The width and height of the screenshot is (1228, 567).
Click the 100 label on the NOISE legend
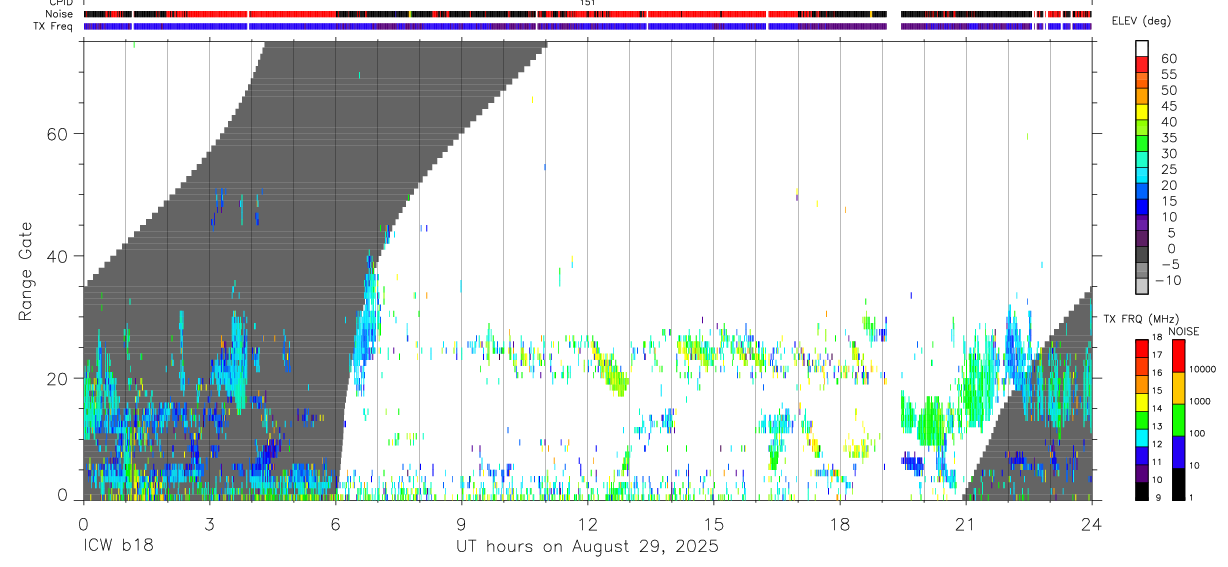(x=1196, y=433)
